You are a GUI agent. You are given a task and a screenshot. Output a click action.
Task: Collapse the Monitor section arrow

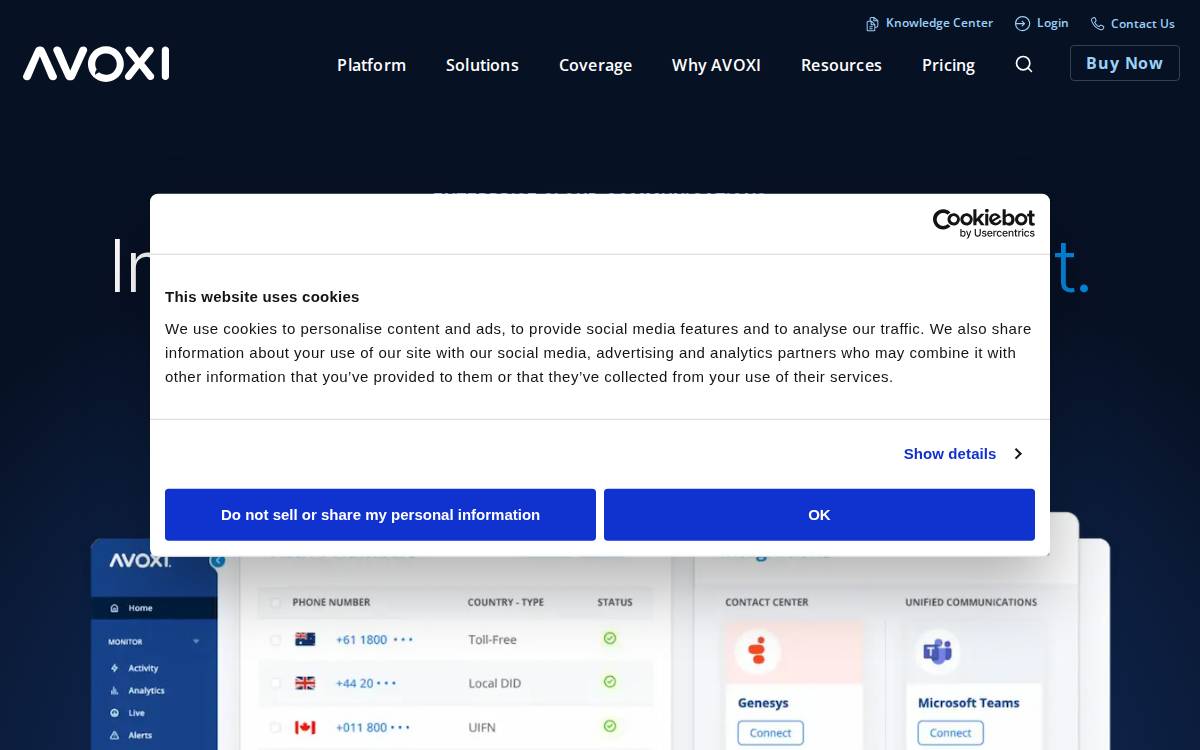pyautogui.click(x=196, y=641)
